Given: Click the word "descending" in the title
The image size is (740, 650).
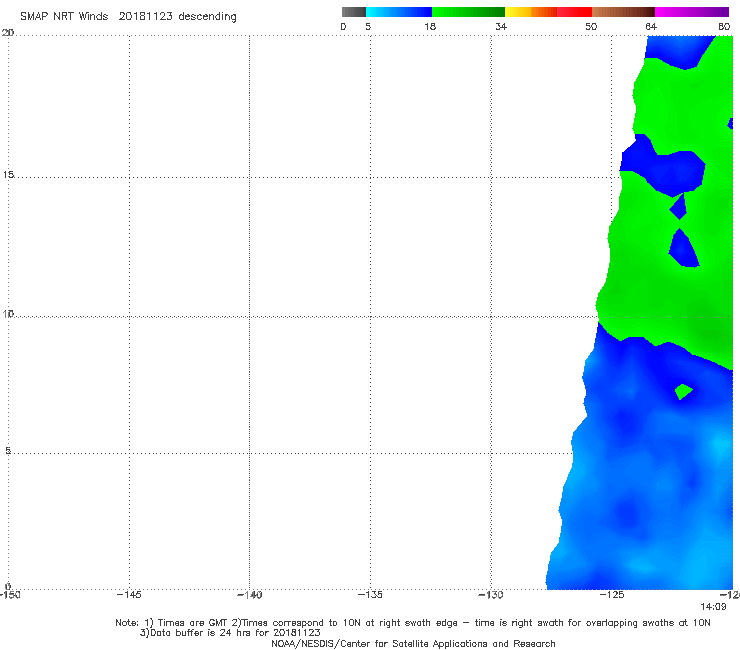Looking at the screenshot, I should point(207,17).
